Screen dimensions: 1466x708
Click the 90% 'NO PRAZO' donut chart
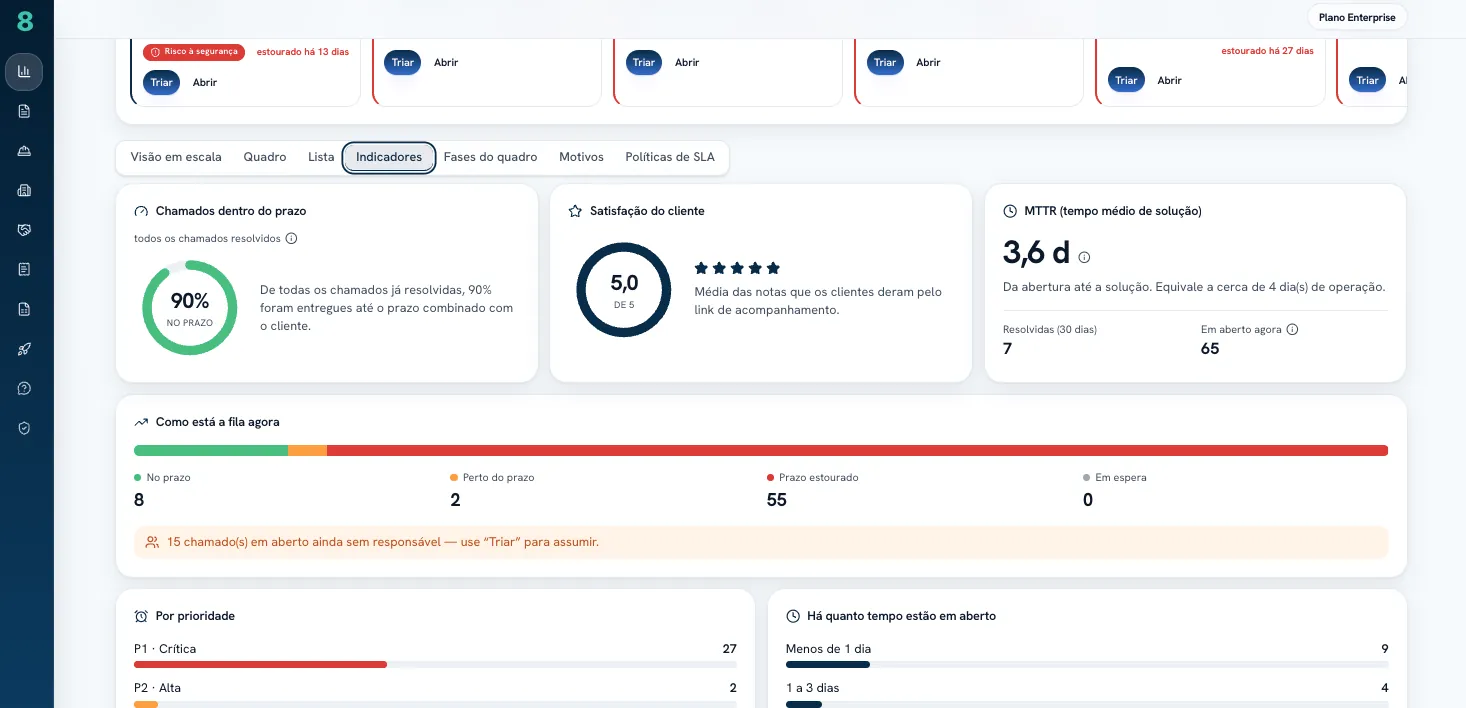tap(190, 307)
